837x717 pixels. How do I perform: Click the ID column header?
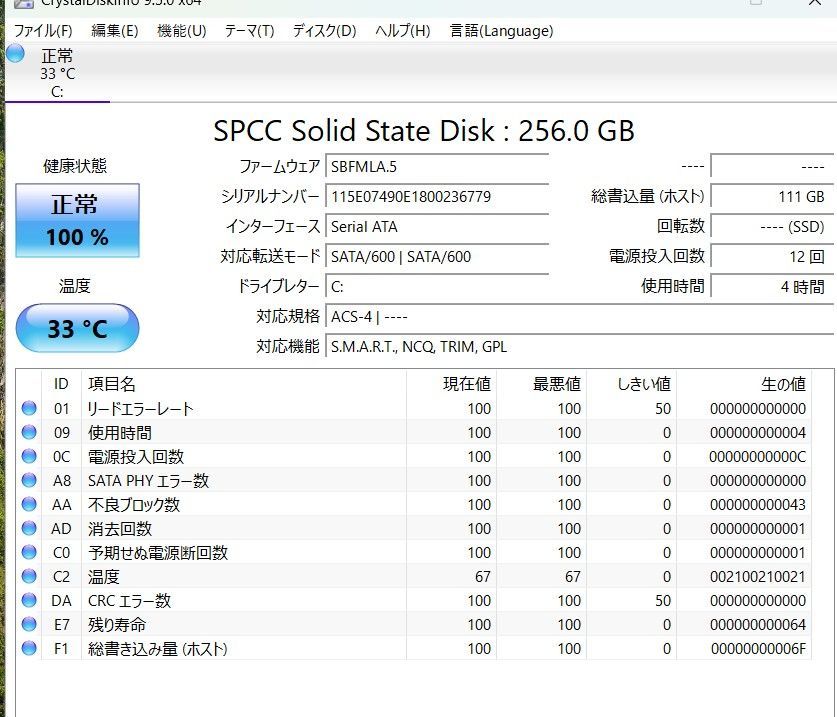[61, 384]
